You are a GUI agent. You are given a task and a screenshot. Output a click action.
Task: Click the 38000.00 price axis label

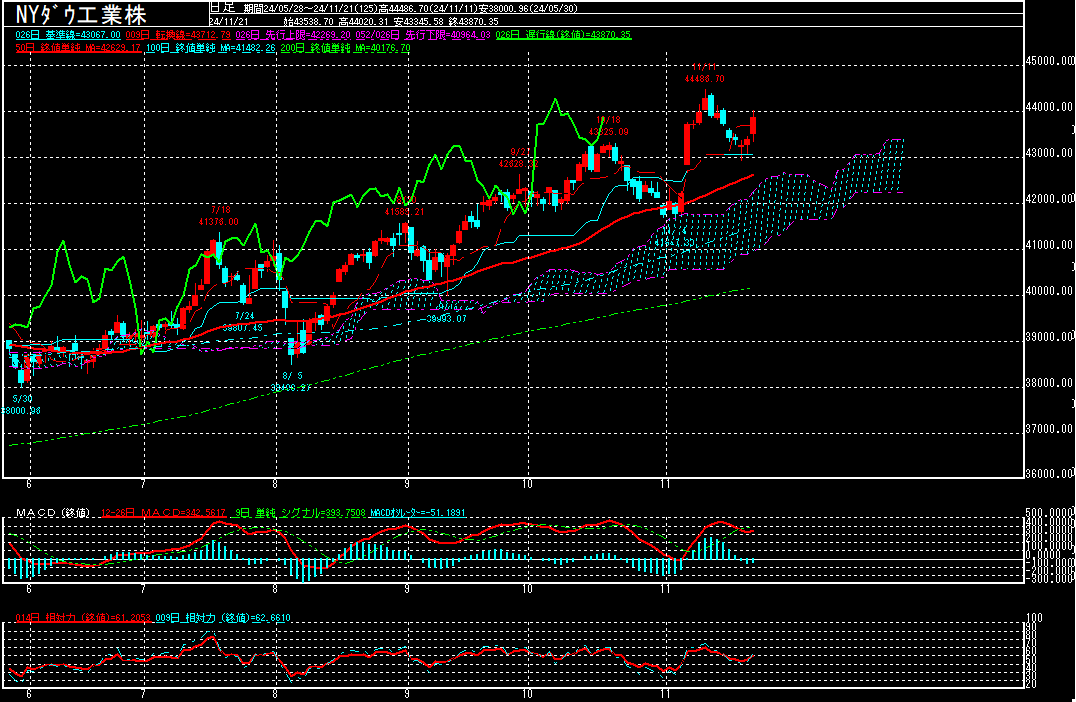coord(1049,383)
